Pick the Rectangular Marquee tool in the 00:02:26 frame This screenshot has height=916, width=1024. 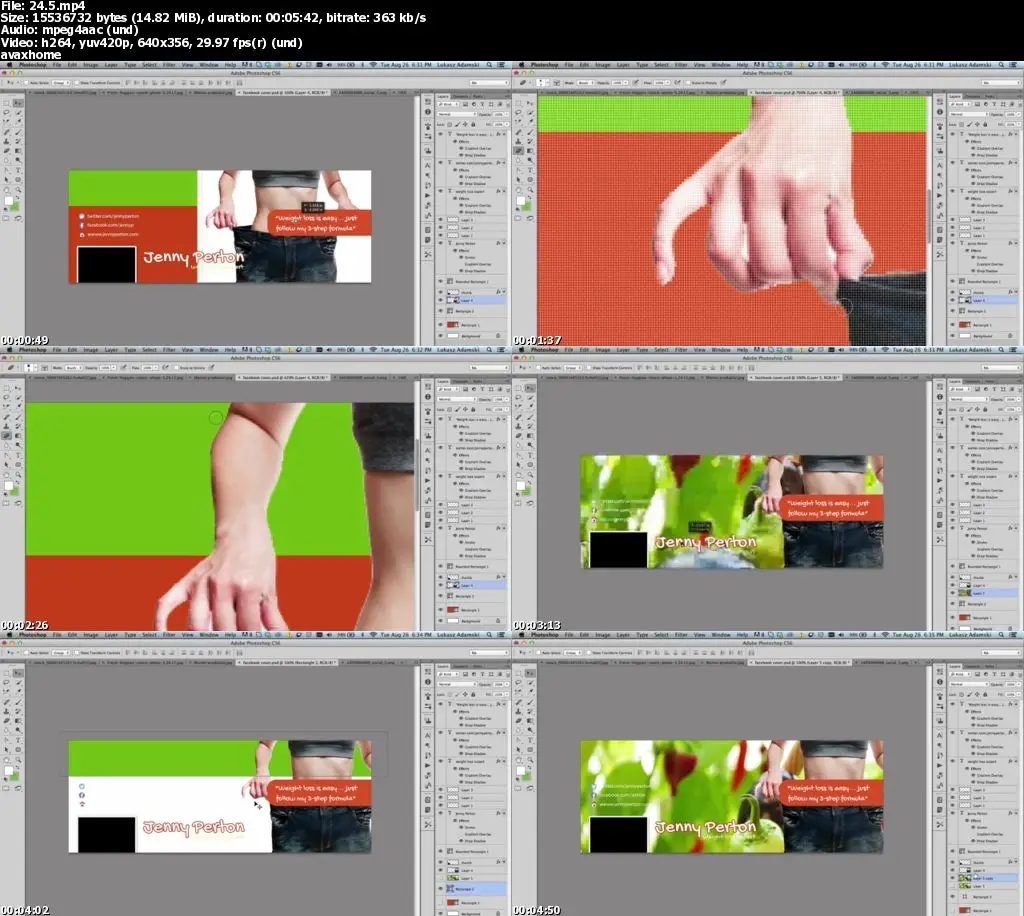(7, 388)
